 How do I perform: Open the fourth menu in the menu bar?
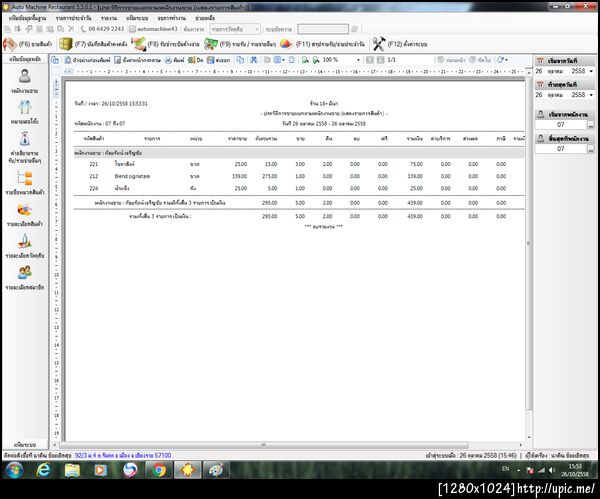coord(137,18)
